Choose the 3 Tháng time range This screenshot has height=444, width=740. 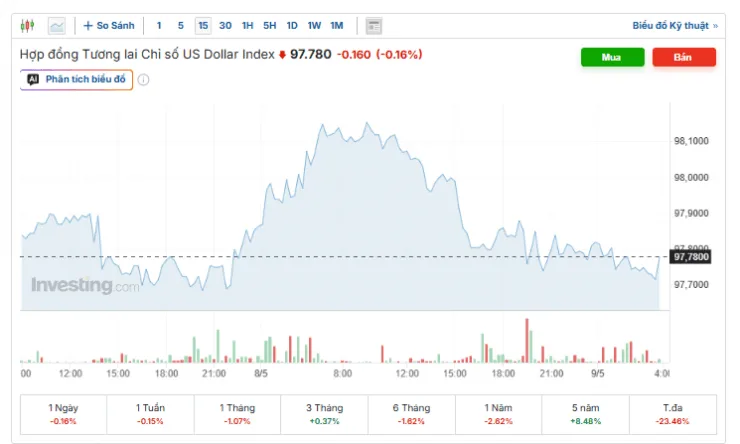pyautogui.click(x=324, y=414)
